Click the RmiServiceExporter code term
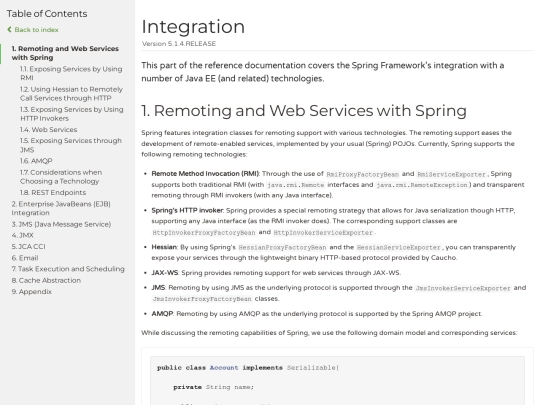The height and width of the screenshot is (405, 540). click(451, 174)
